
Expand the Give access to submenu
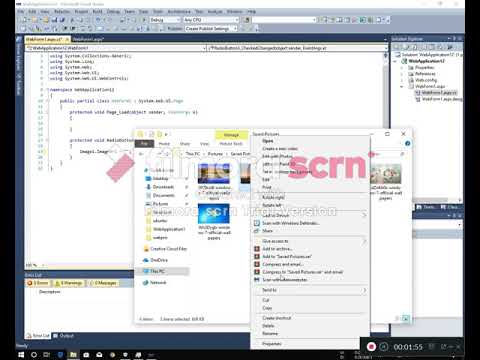click(x=310, y=241)
